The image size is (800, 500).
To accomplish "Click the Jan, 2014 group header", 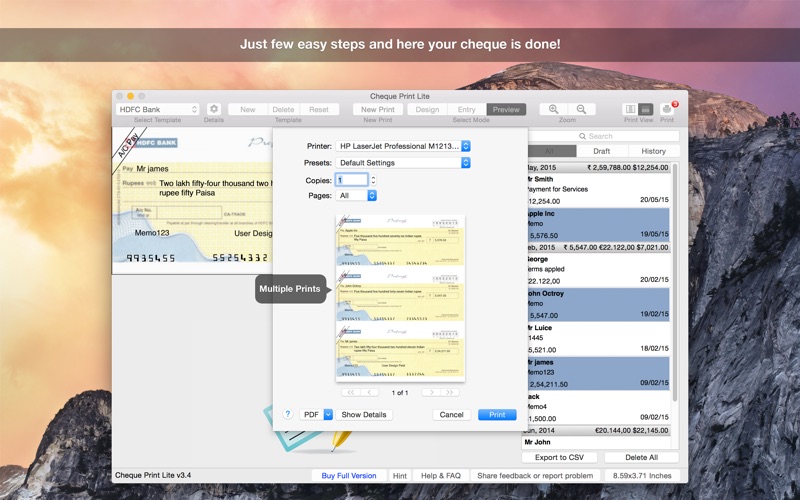I will click(596, 430).
